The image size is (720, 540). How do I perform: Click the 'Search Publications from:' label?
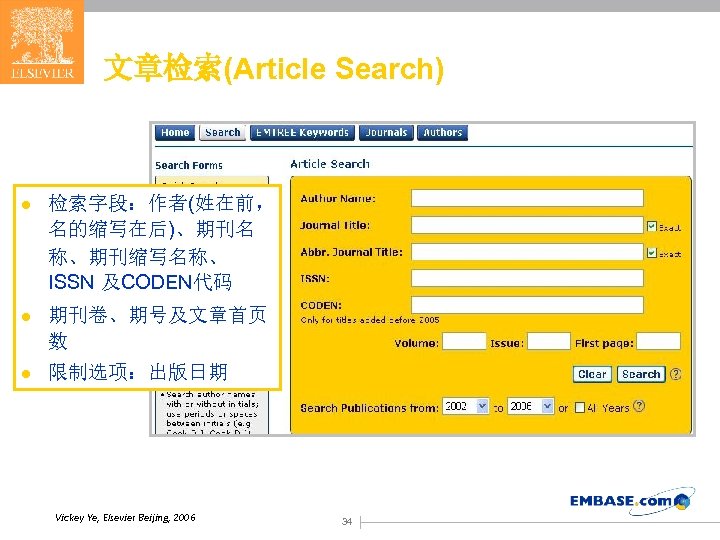[369, 408]
